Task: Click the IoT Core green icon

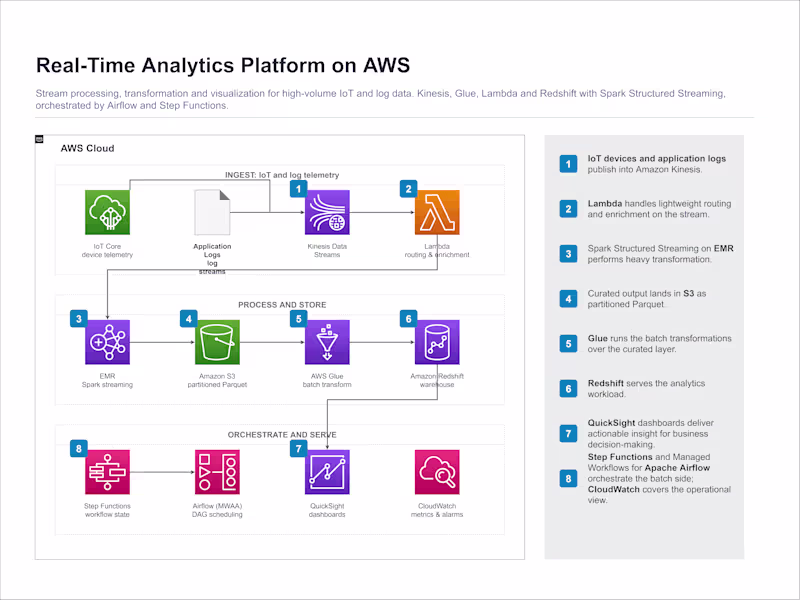Action: click(x=107, y=212)
